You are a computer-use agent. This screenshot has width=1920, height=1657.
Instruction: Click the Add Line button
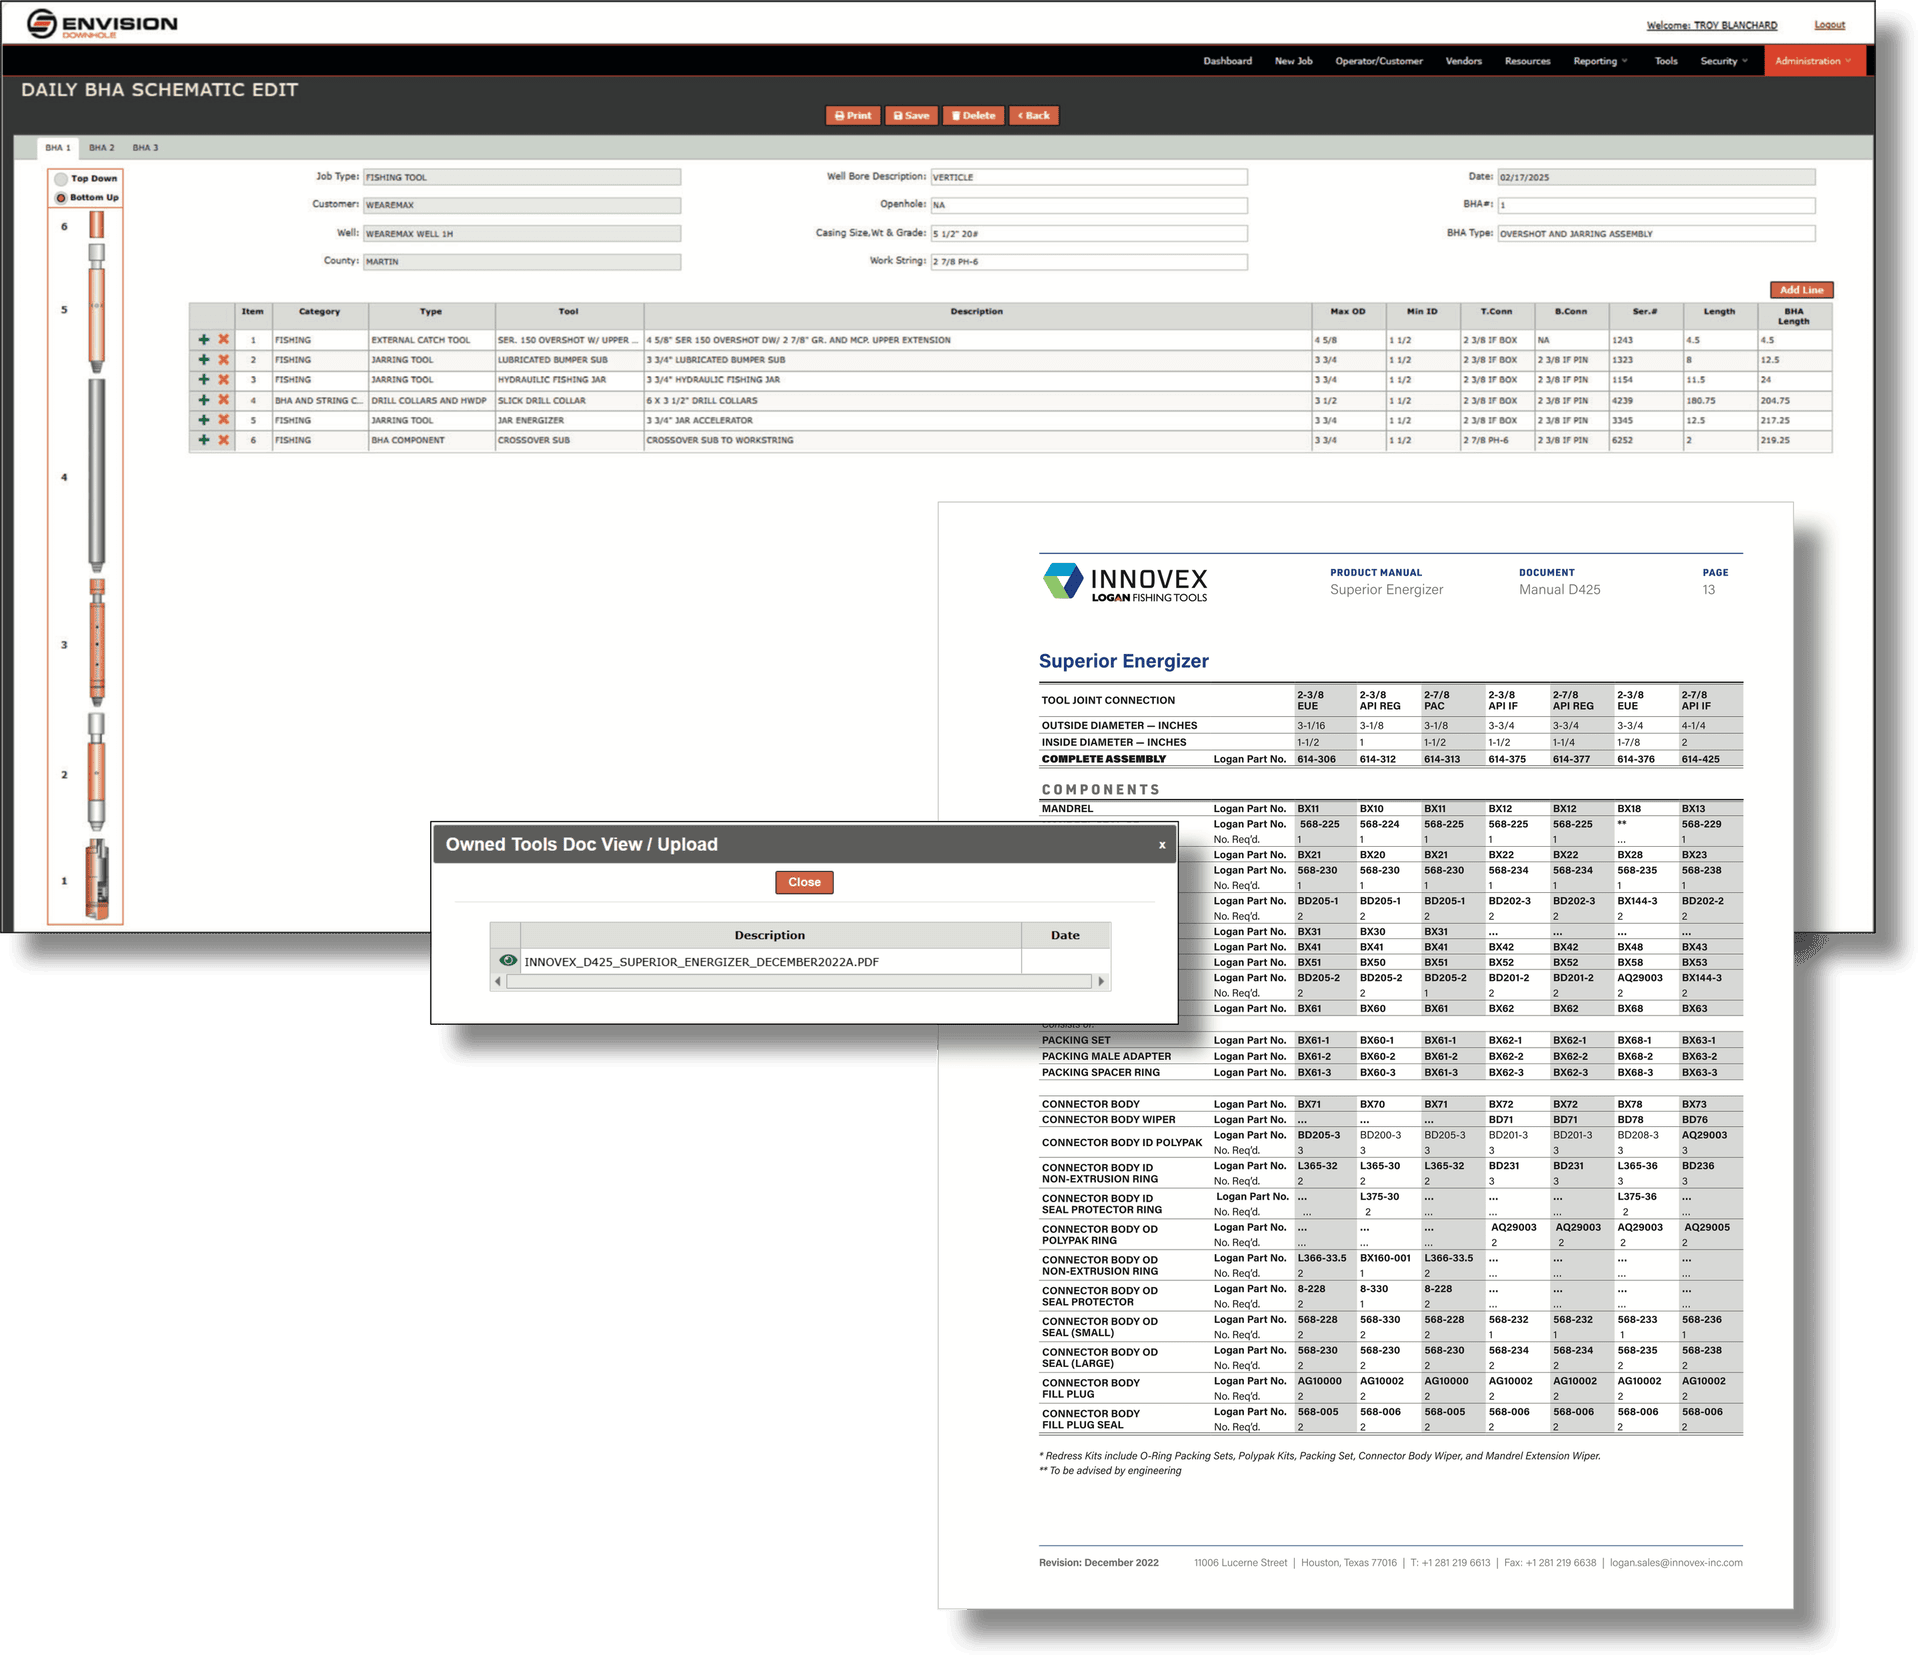pyautogui.click(x=1801, y=290)
